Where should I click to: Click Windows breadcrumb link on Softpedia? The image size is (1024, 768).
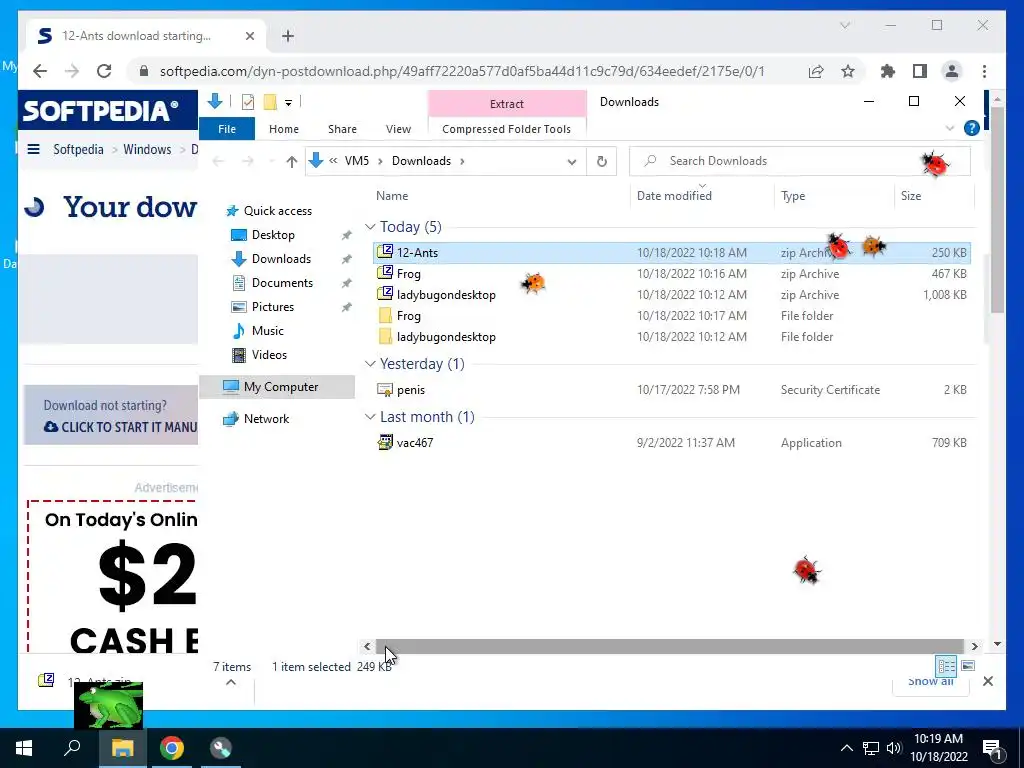coord(147,150)
